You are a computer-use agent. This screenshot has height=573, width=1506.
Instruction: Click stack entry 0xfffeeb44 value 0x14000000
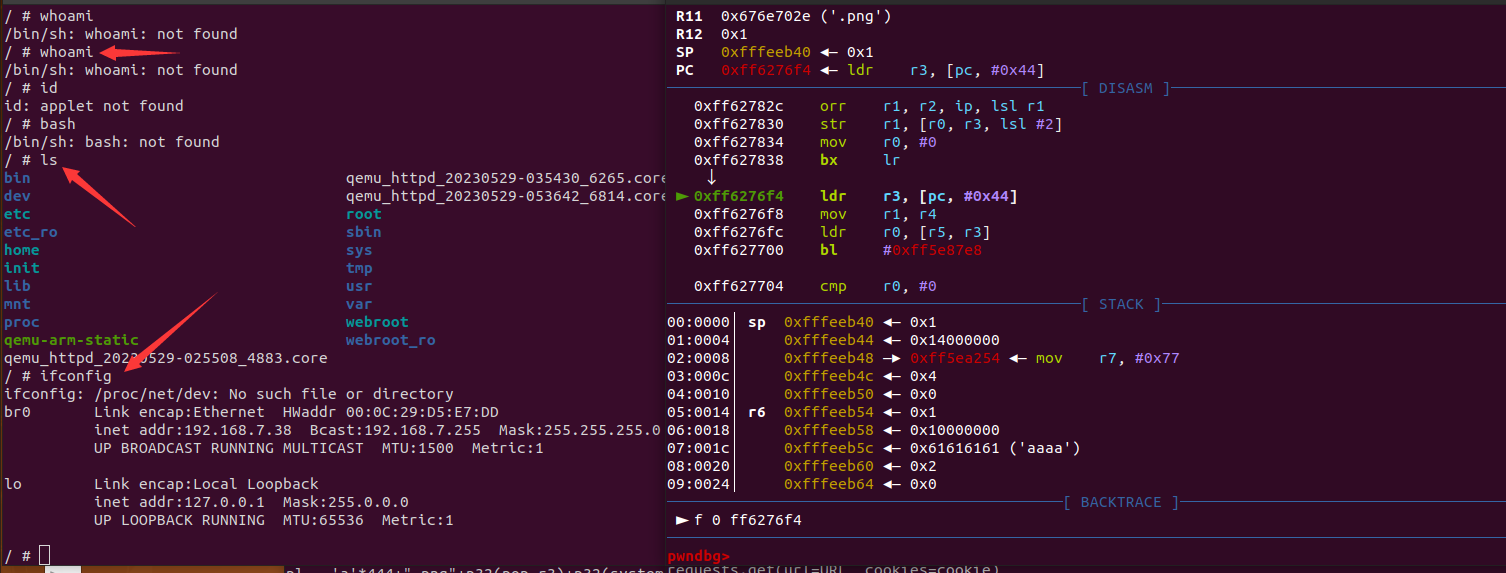click(x=955, y=340)
